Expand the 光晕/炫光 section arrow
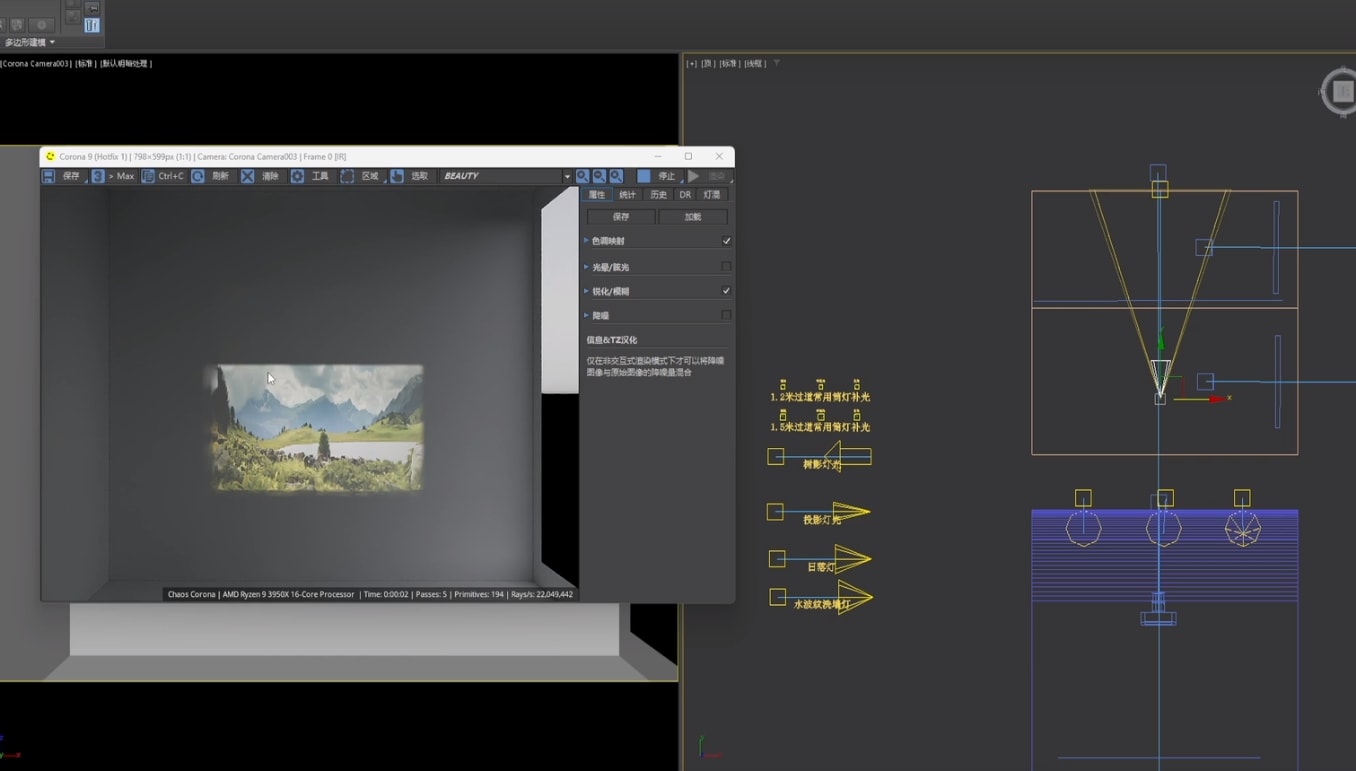 click(586, 267)
